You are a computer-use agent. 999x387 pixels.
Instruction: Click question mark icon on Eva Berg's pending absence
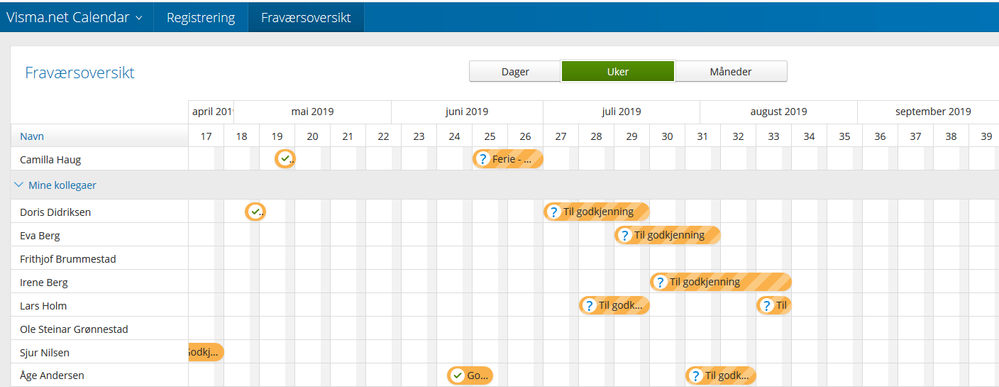(x=625, y=235)
